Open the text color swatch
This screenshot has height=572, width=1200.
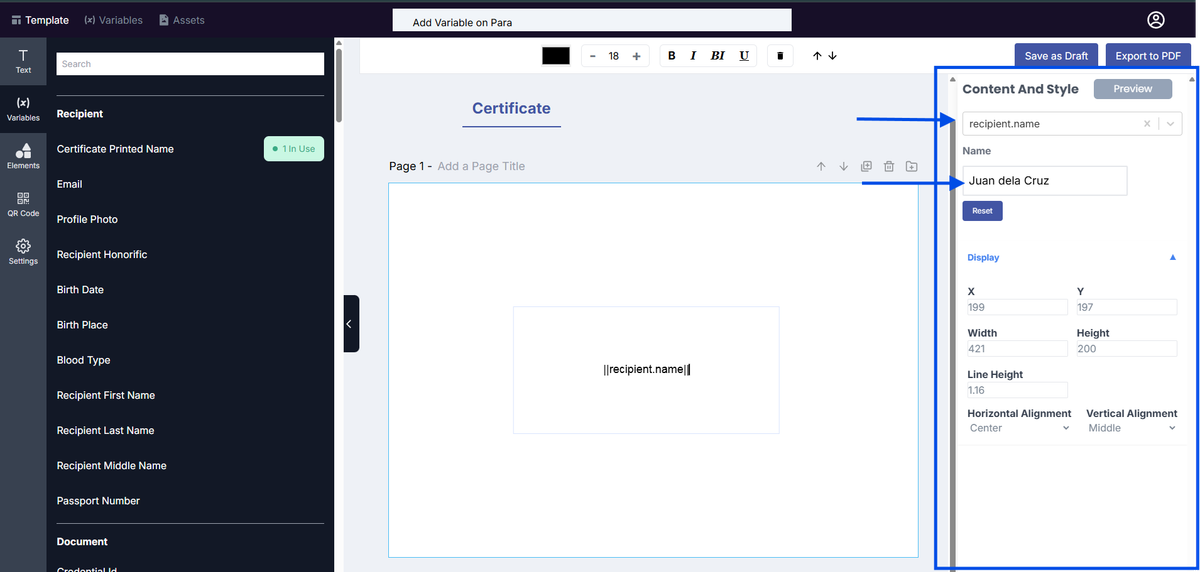[x=556, y=56]
